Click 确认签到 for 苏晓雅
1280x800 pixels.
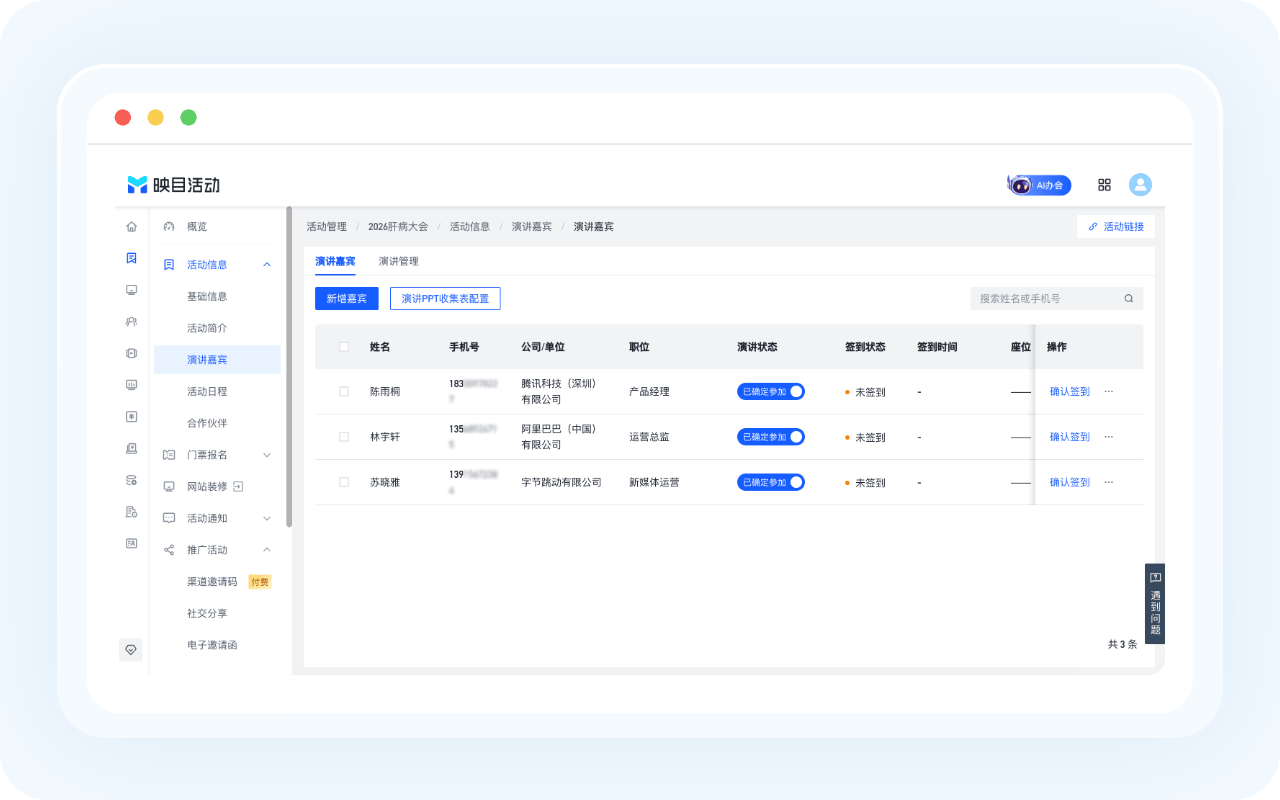pyautogui.click(x=1070, y=482)
